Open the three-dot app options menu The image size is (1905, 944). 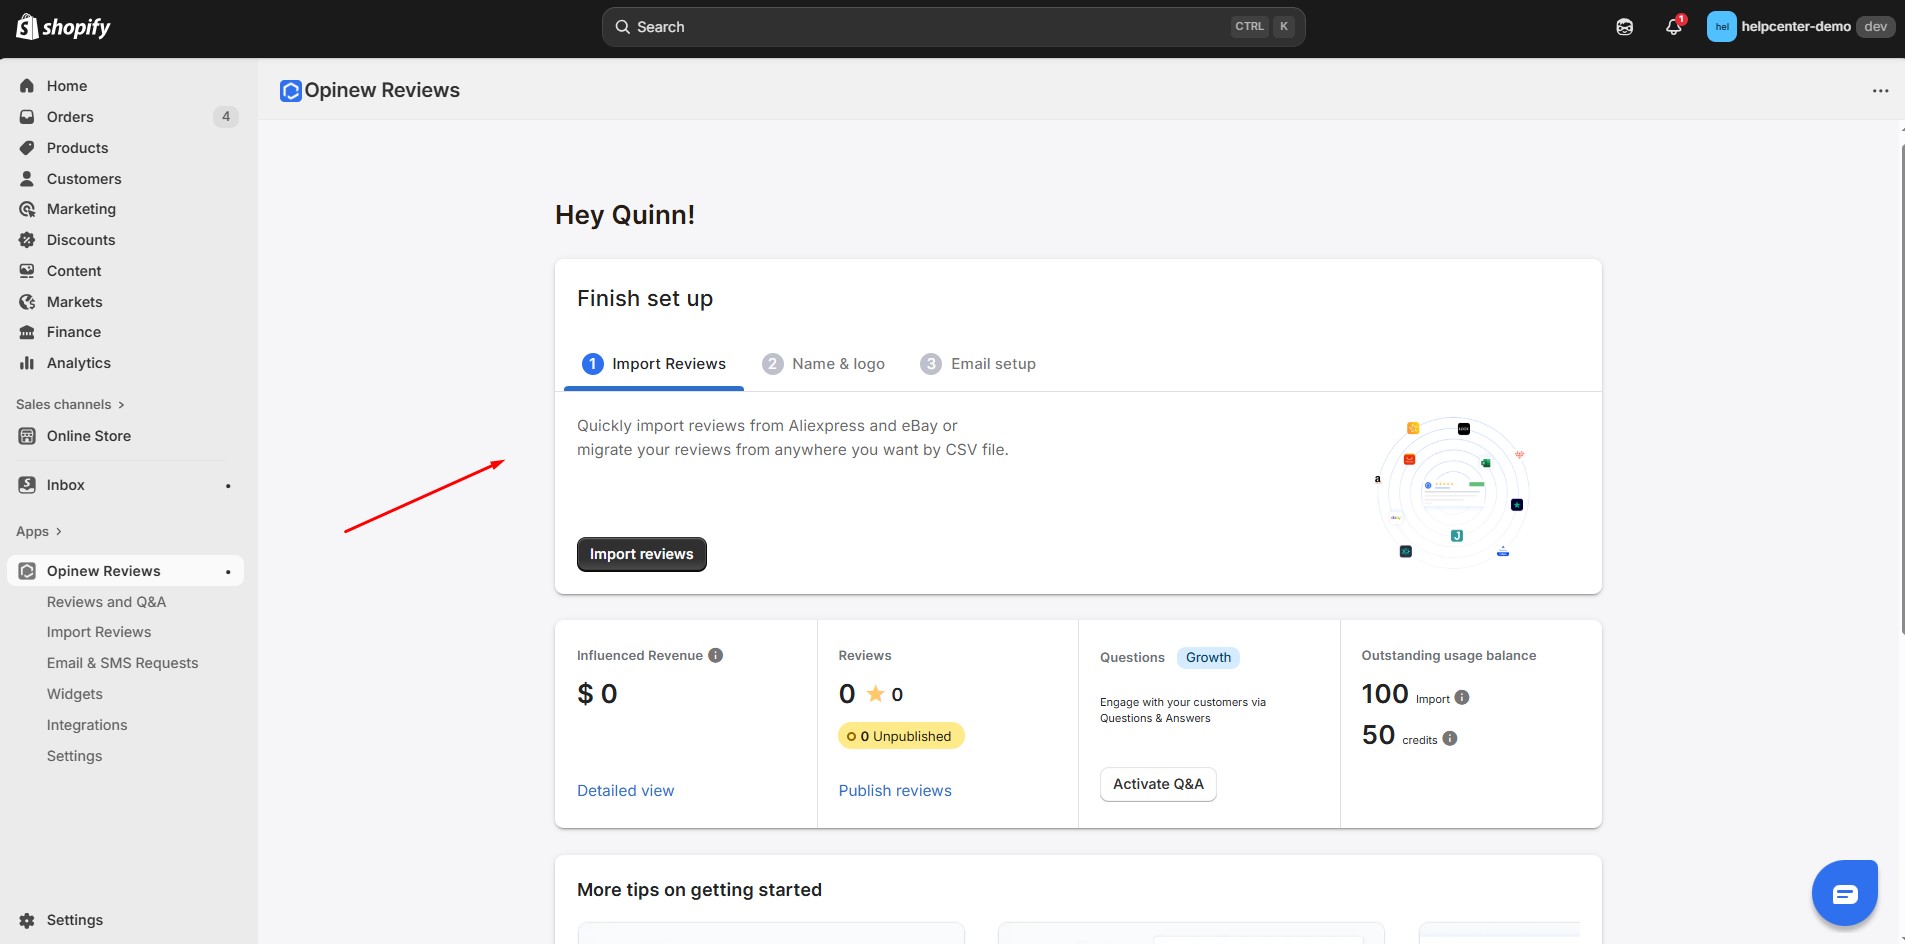(x=1880, y=91)
